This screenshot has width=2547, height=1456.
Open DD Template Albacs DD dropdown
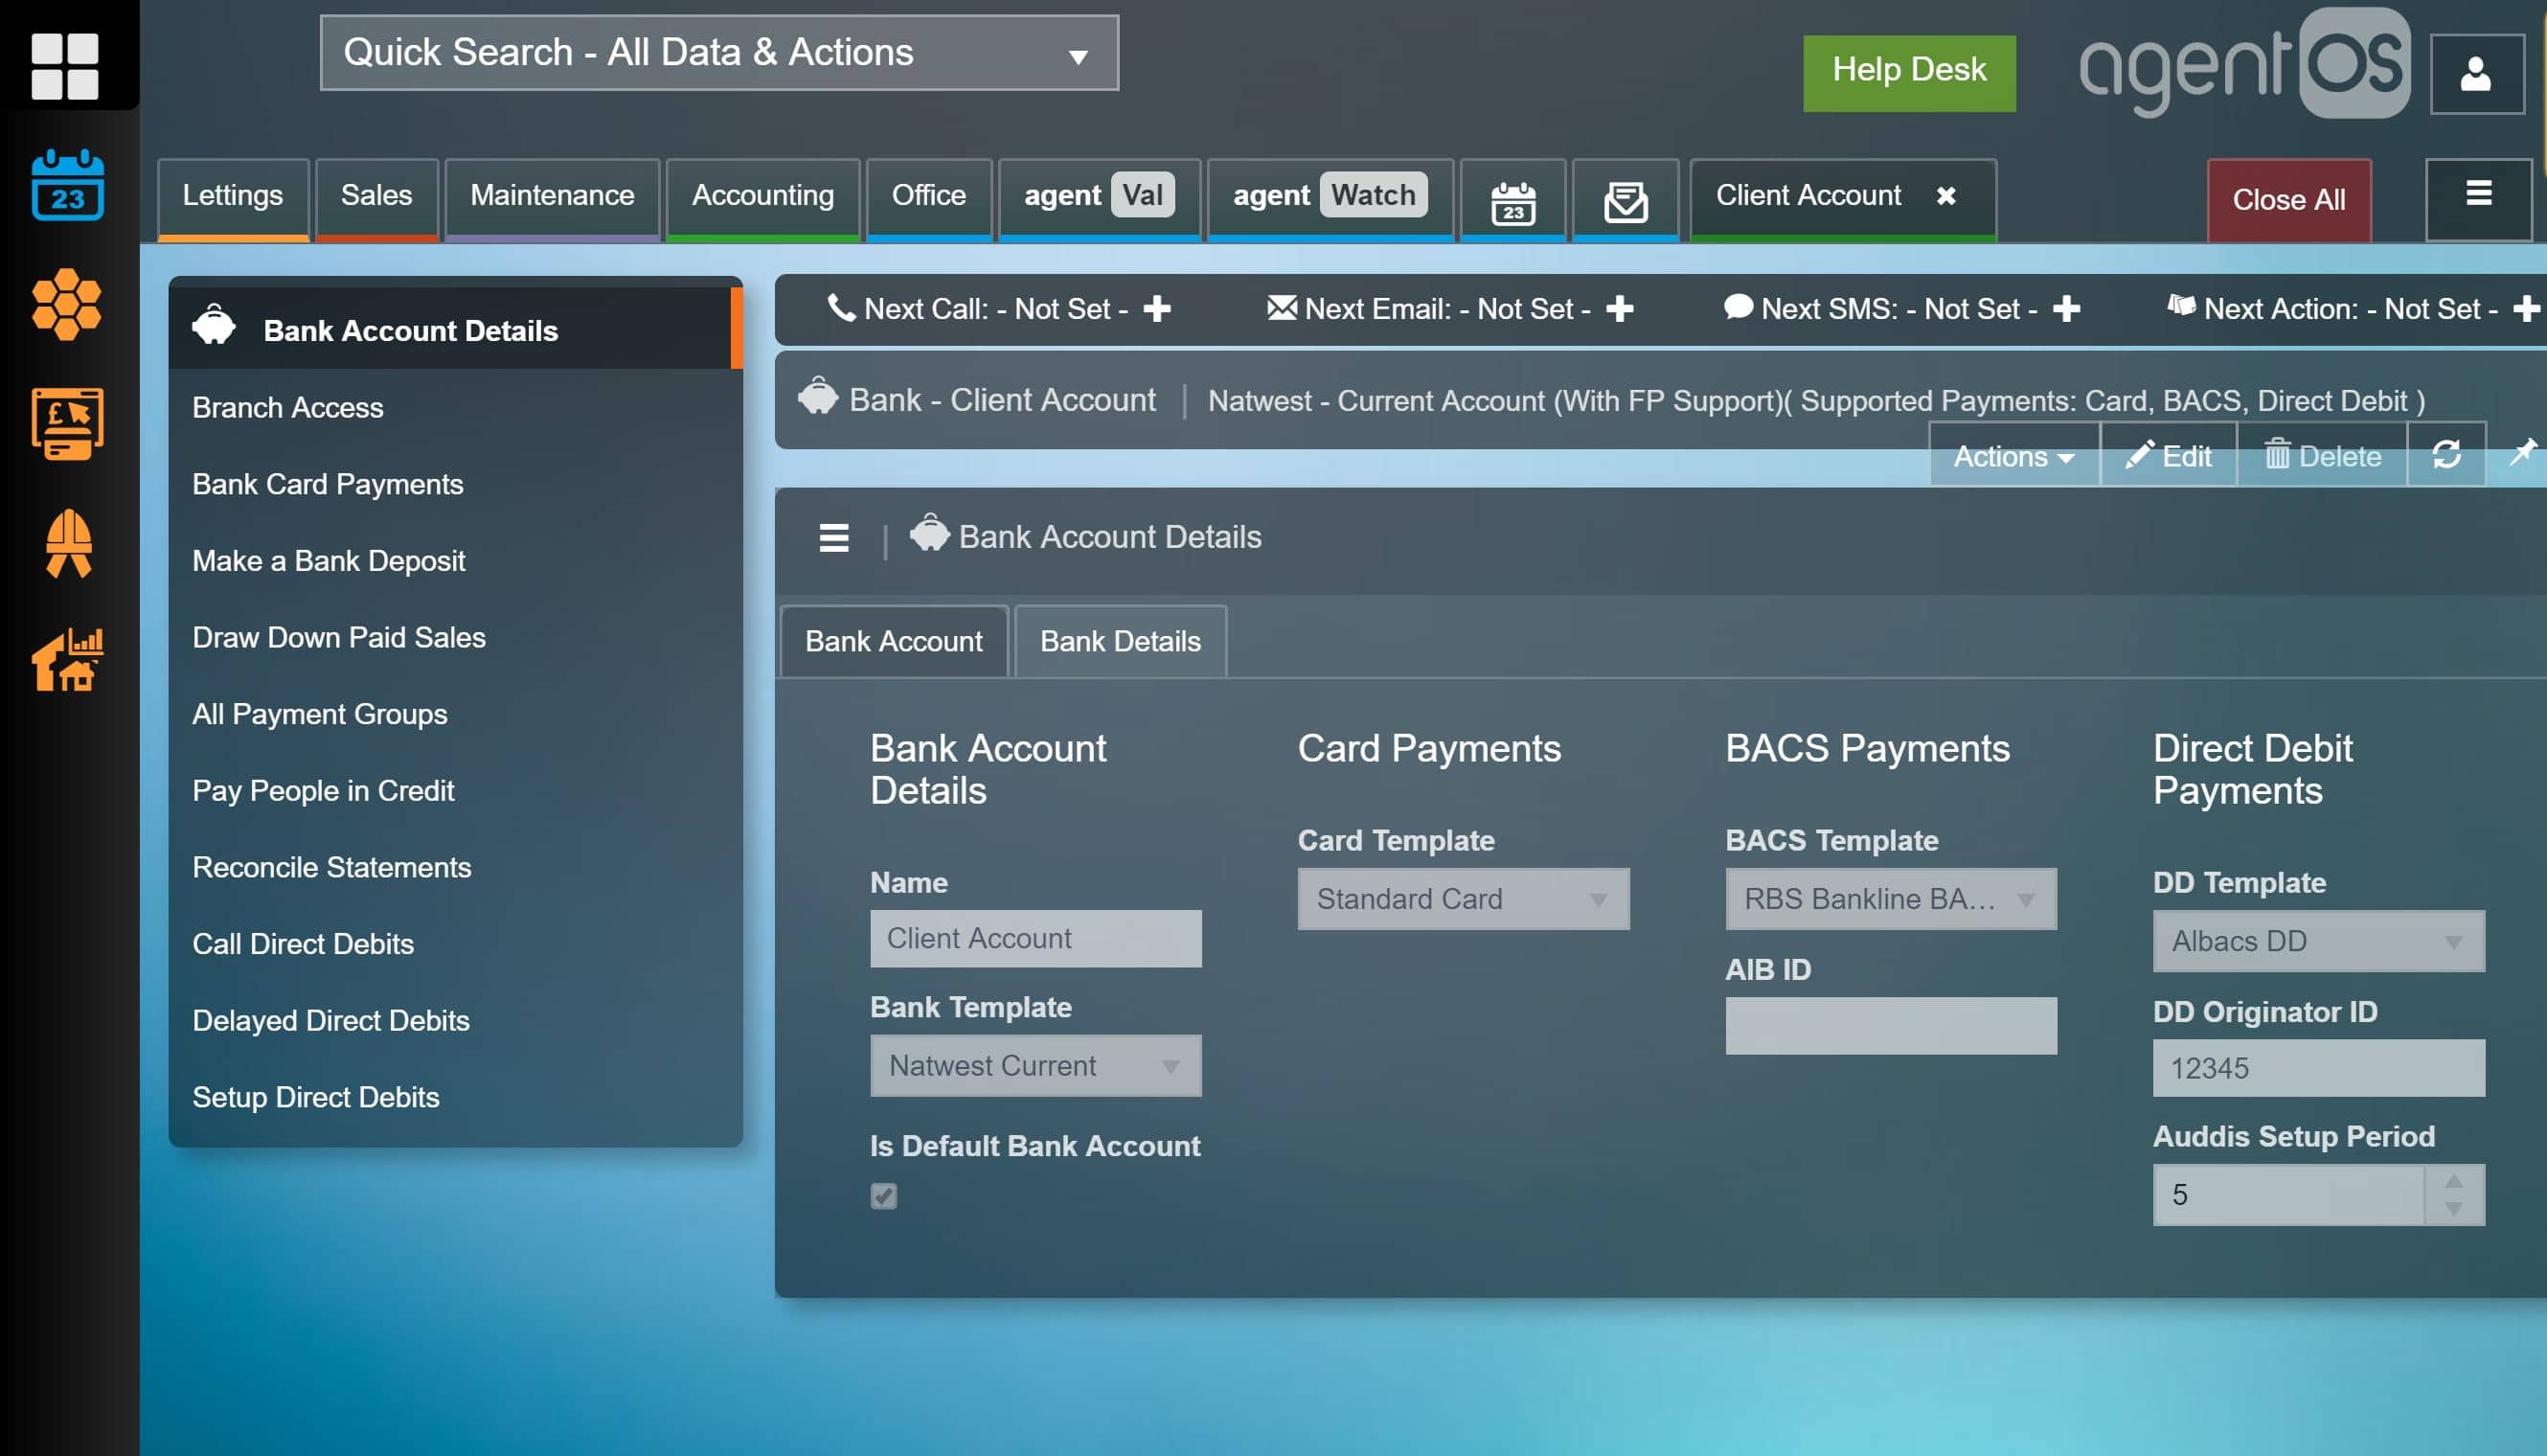coord(2318,941)
